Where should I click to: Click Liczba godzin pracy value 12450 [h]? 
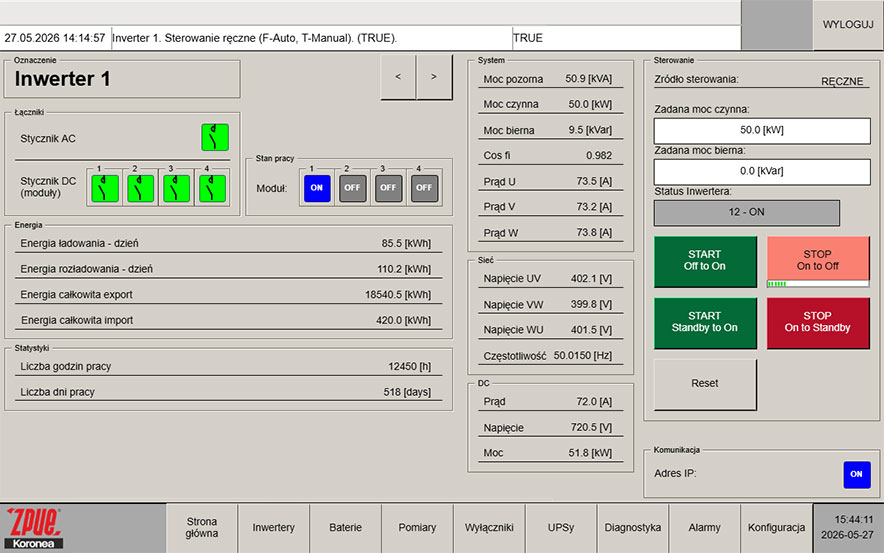[409, 366]
